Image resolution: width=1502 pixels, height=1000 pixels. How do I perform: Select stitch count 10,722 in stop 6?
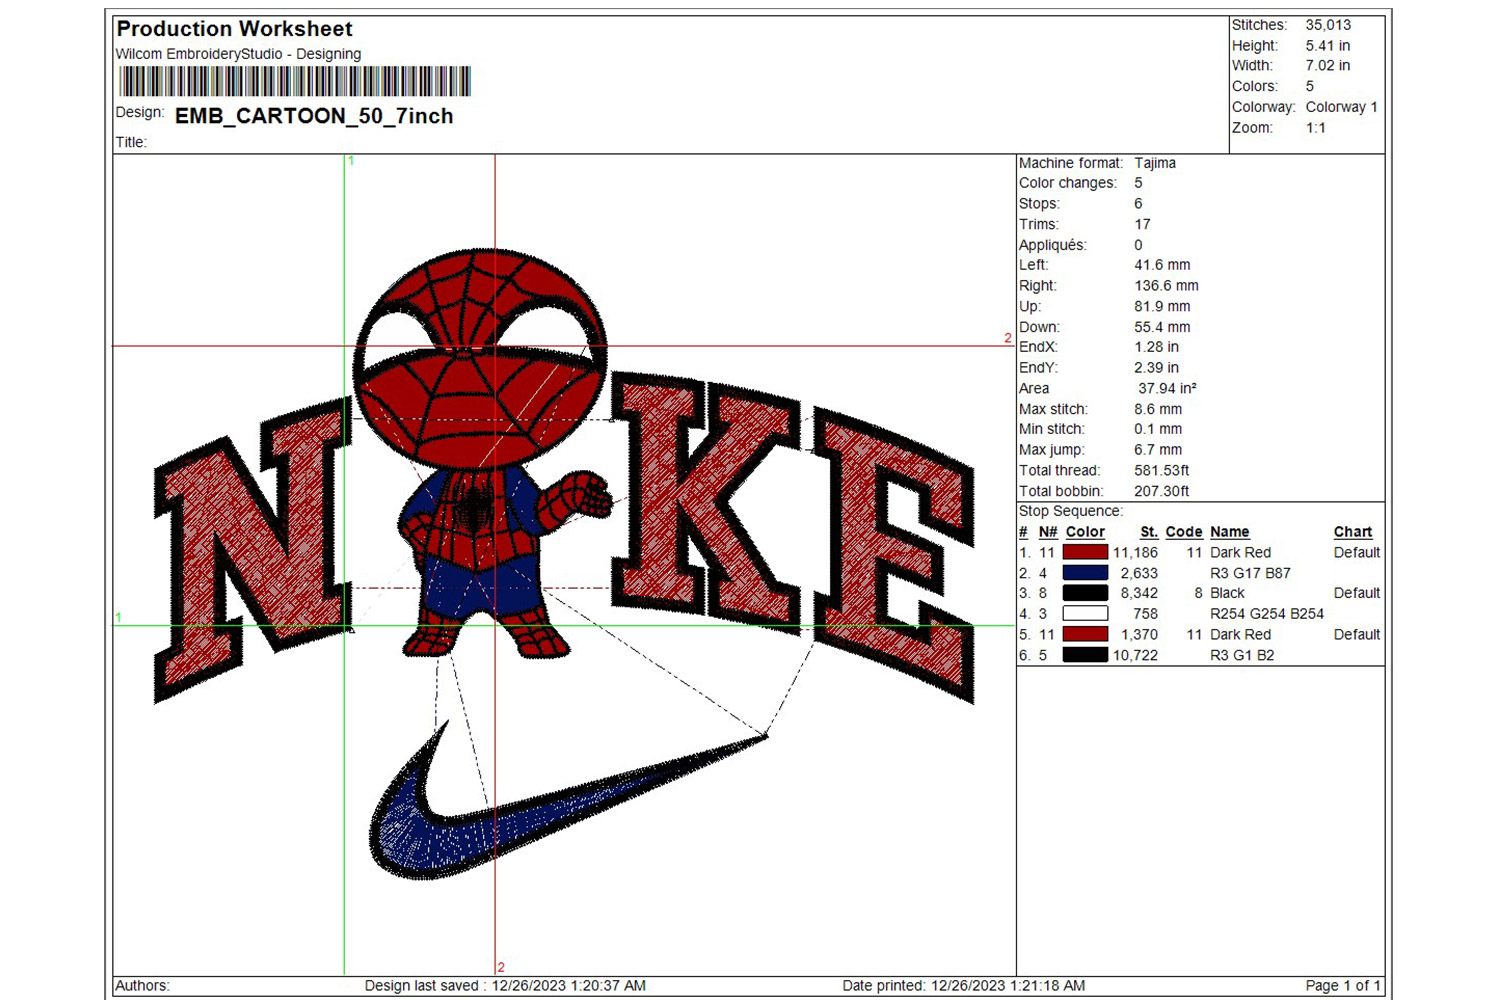tap(1135, 656)
